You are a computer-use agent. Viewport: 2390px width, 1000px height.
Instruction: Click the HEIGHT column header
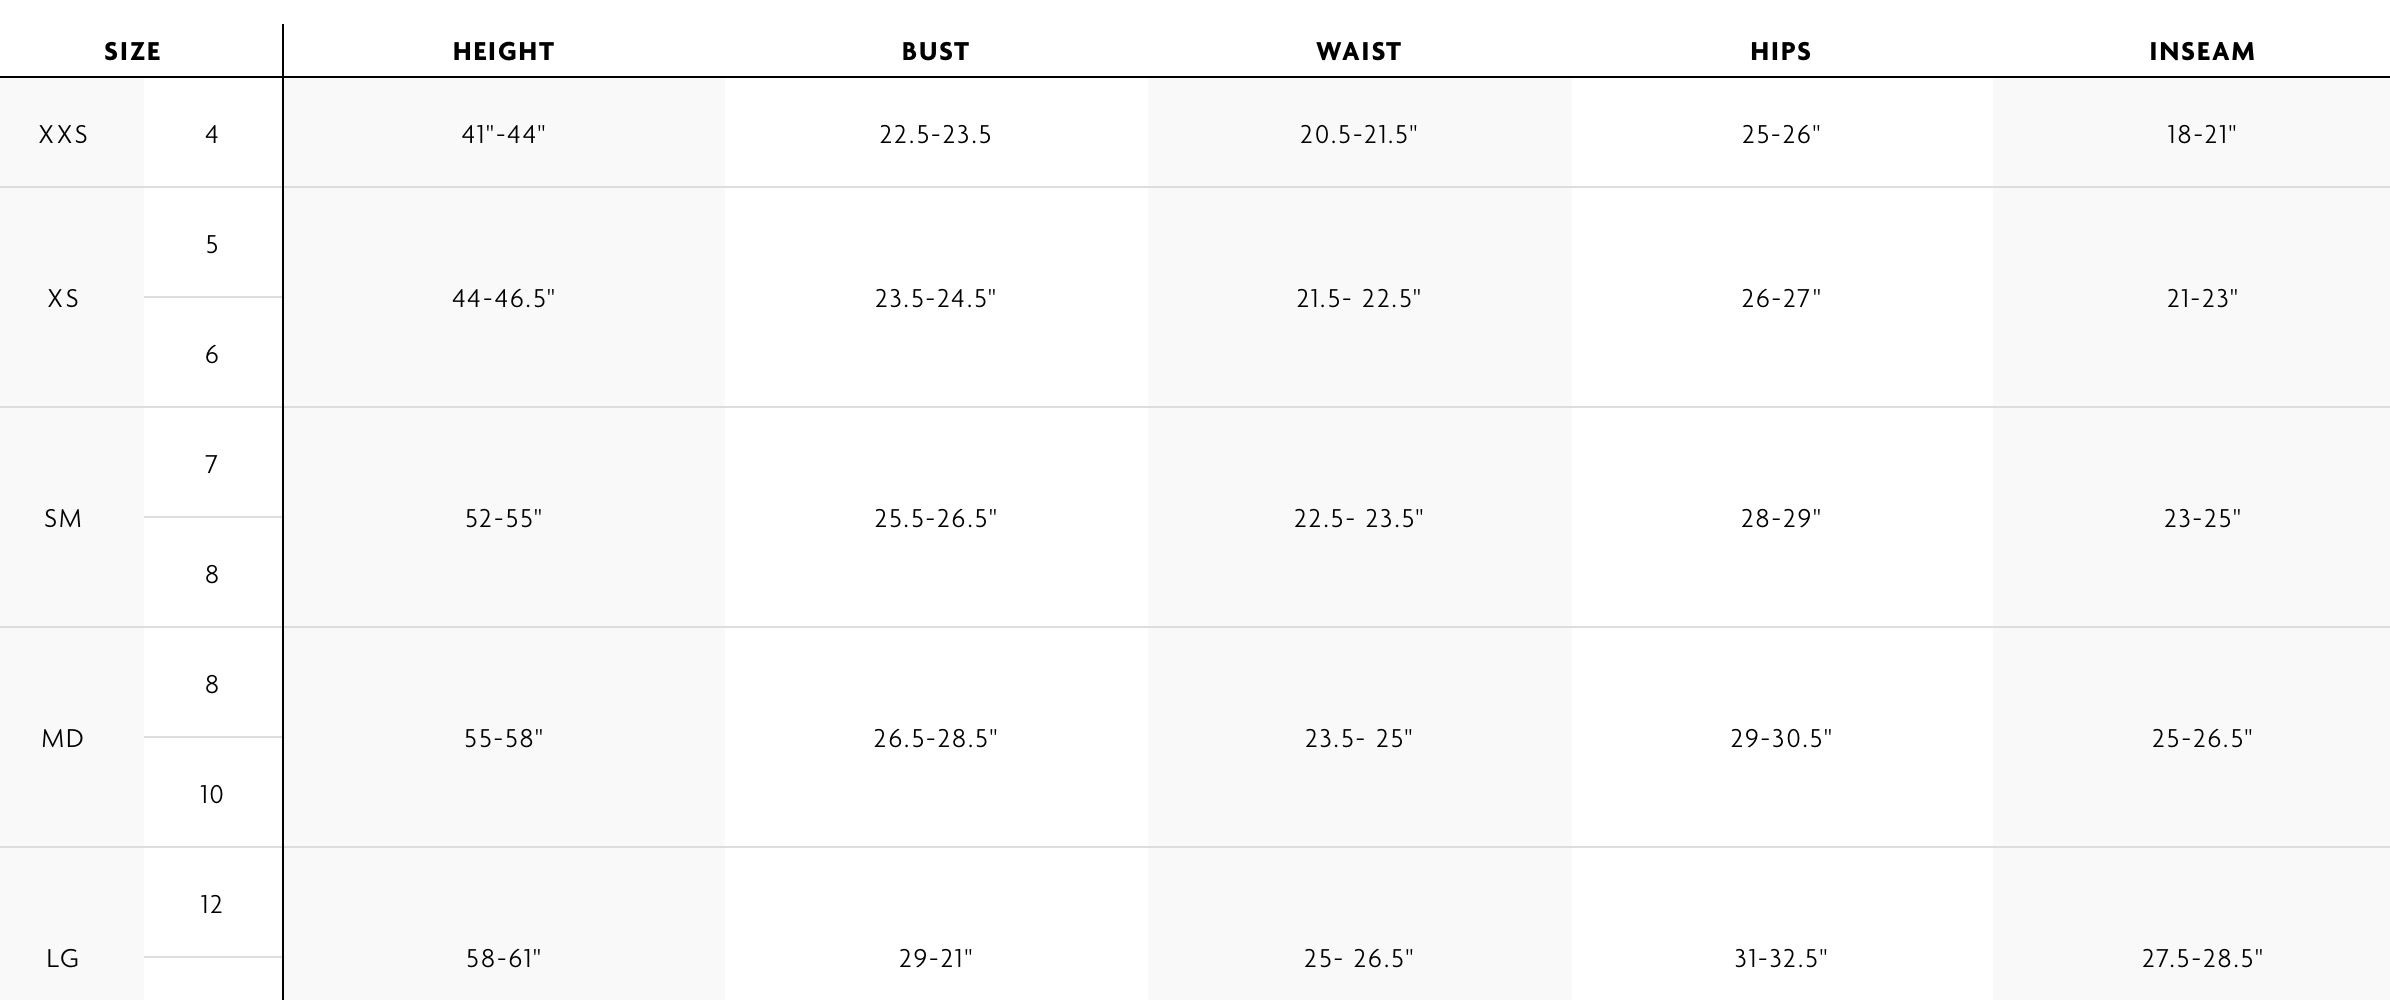pos(503,52)
